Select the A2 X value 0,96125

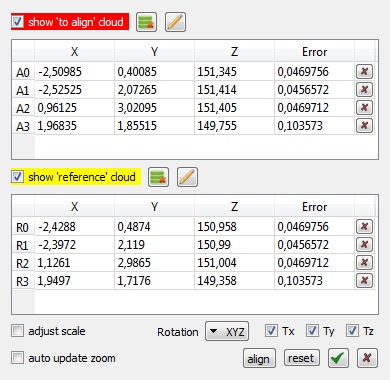click(74, 107)
